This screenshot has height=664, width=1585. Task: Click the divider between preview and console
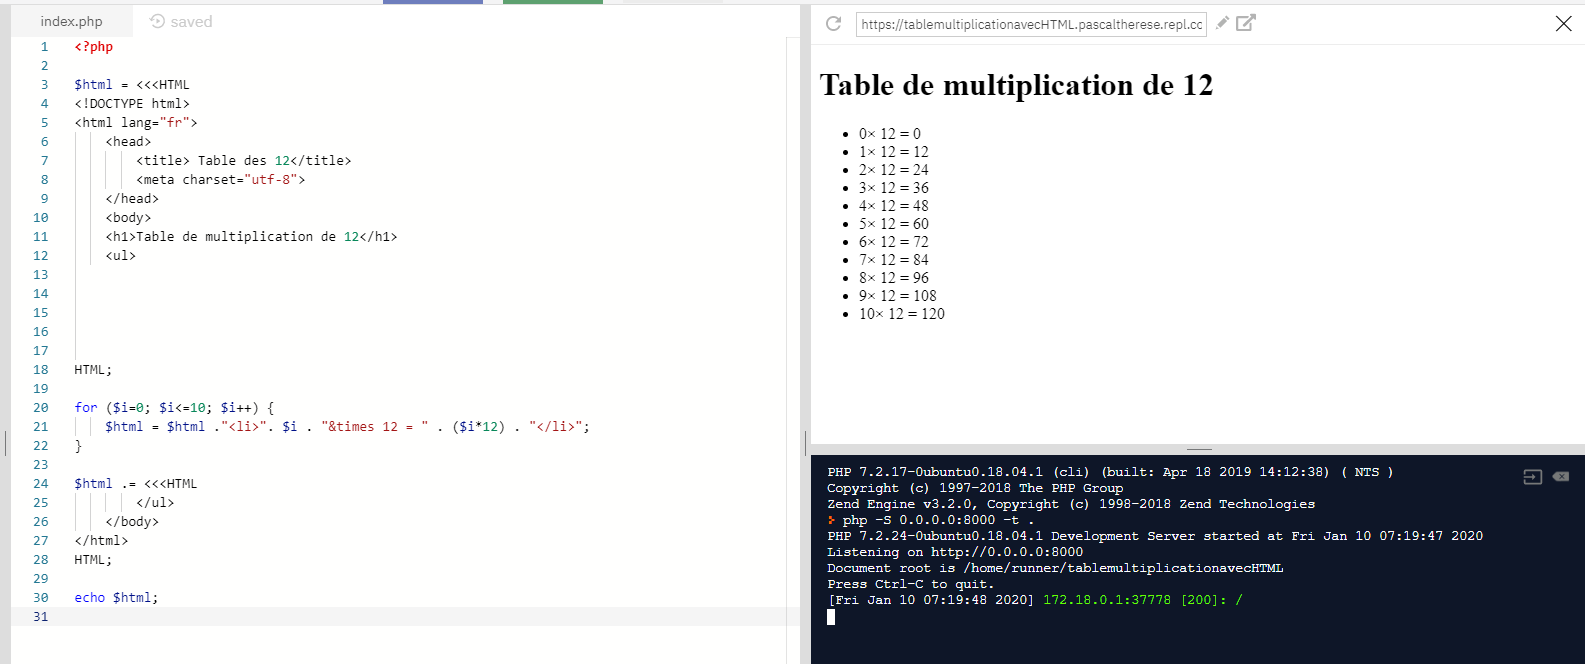pyautogui.click(x=1198, y=449)
